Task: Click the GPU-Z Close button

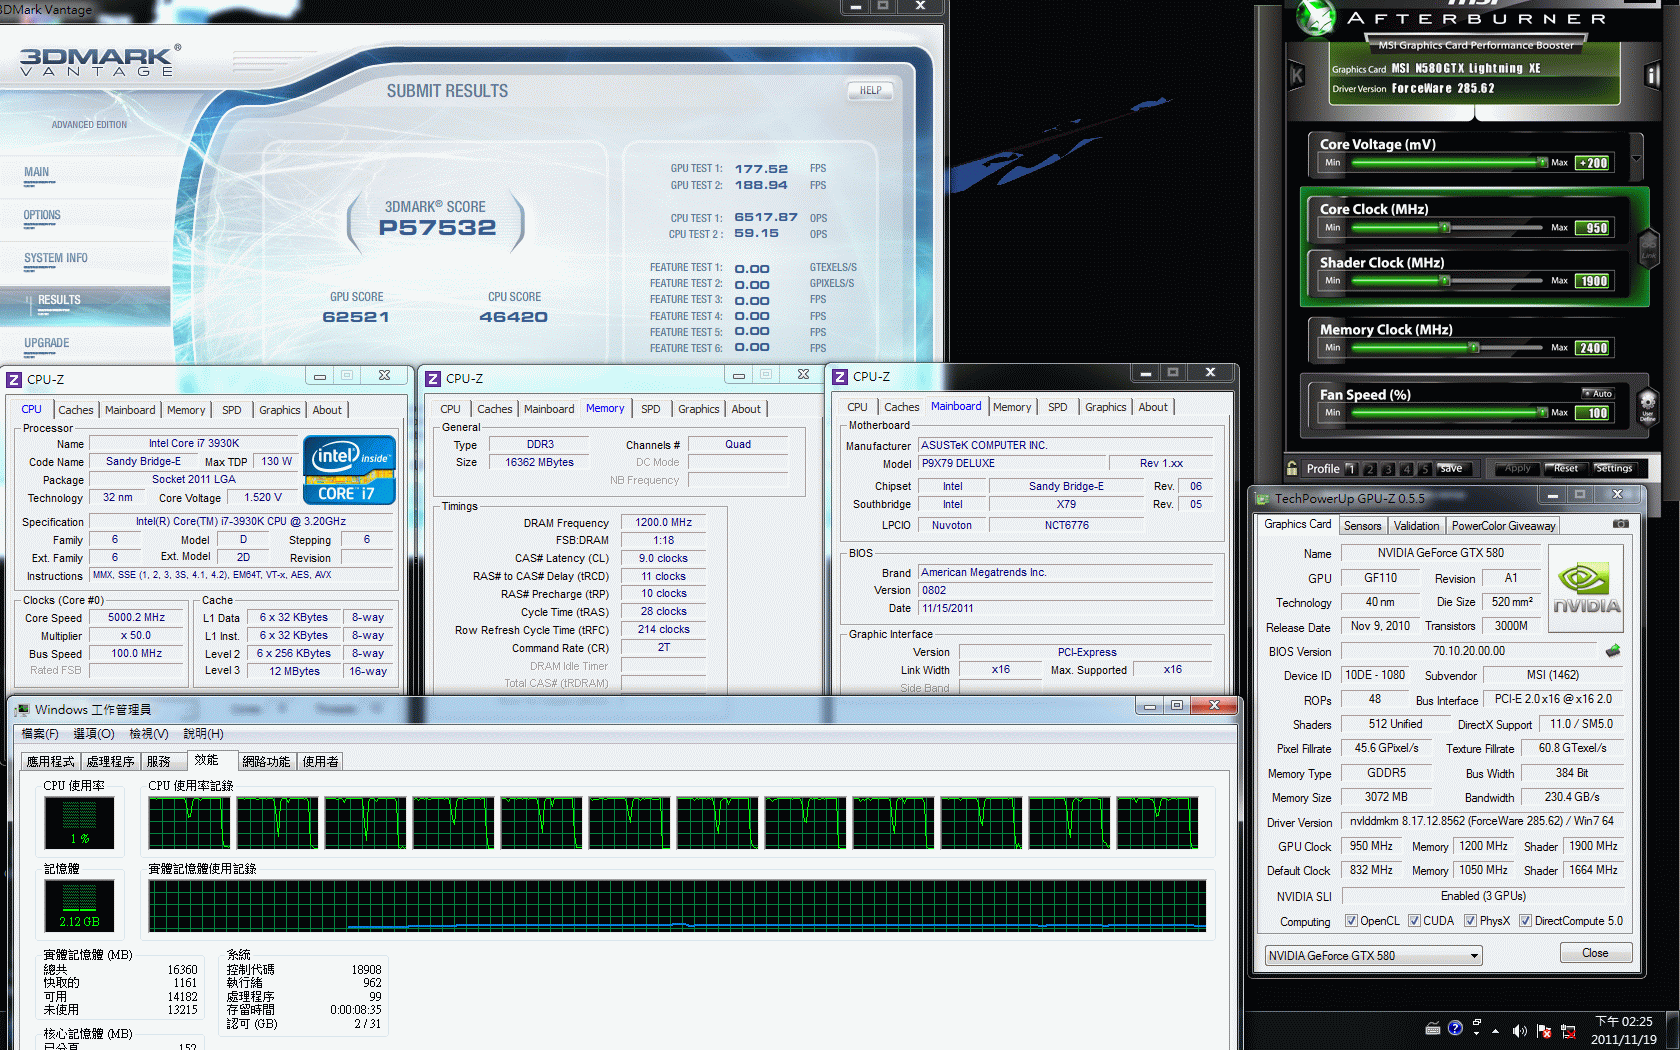Action: tap(1595, 953)
